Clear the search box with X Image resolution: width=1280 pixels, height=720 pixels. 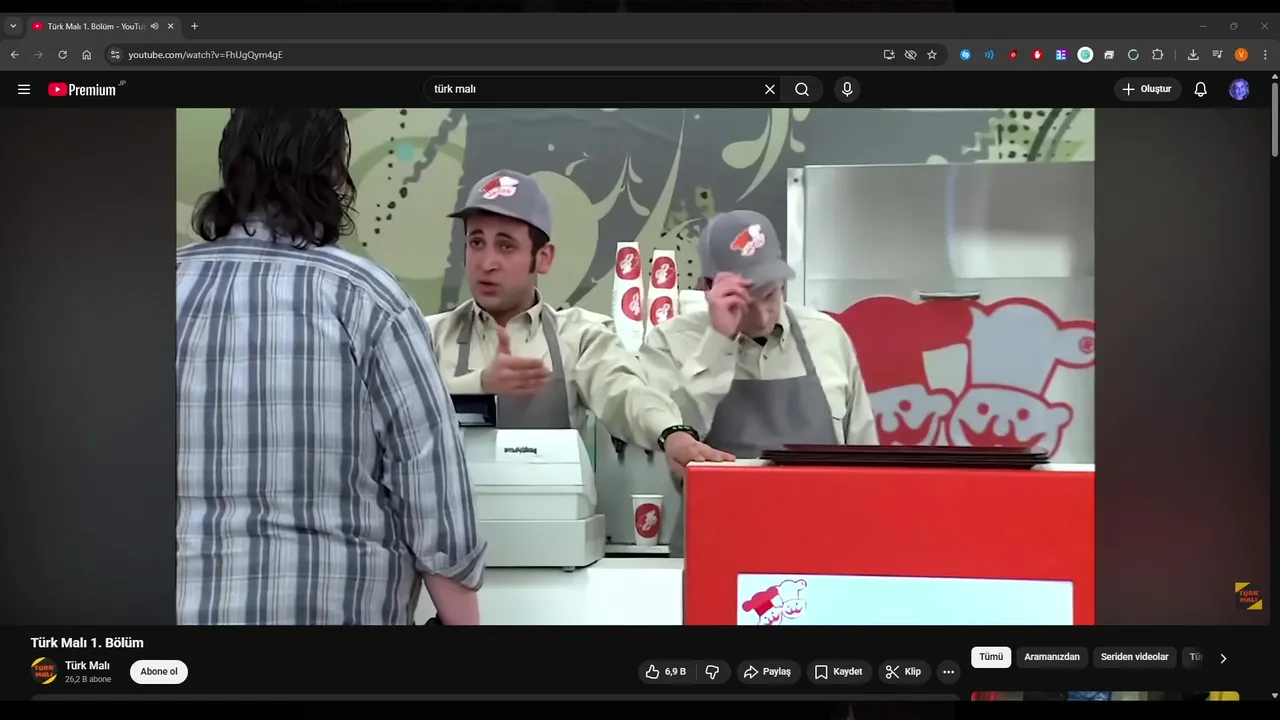pos(770,89)
